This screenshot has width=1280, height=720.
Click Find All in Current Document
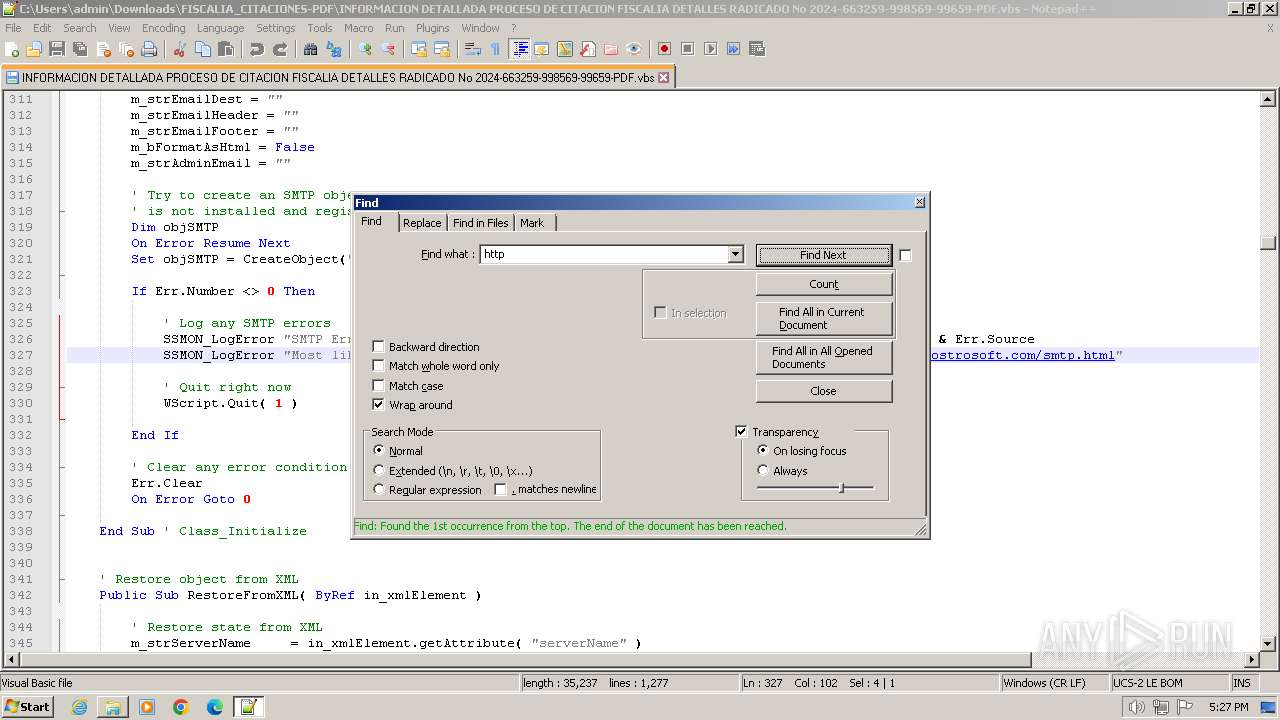tap(823, 318)
